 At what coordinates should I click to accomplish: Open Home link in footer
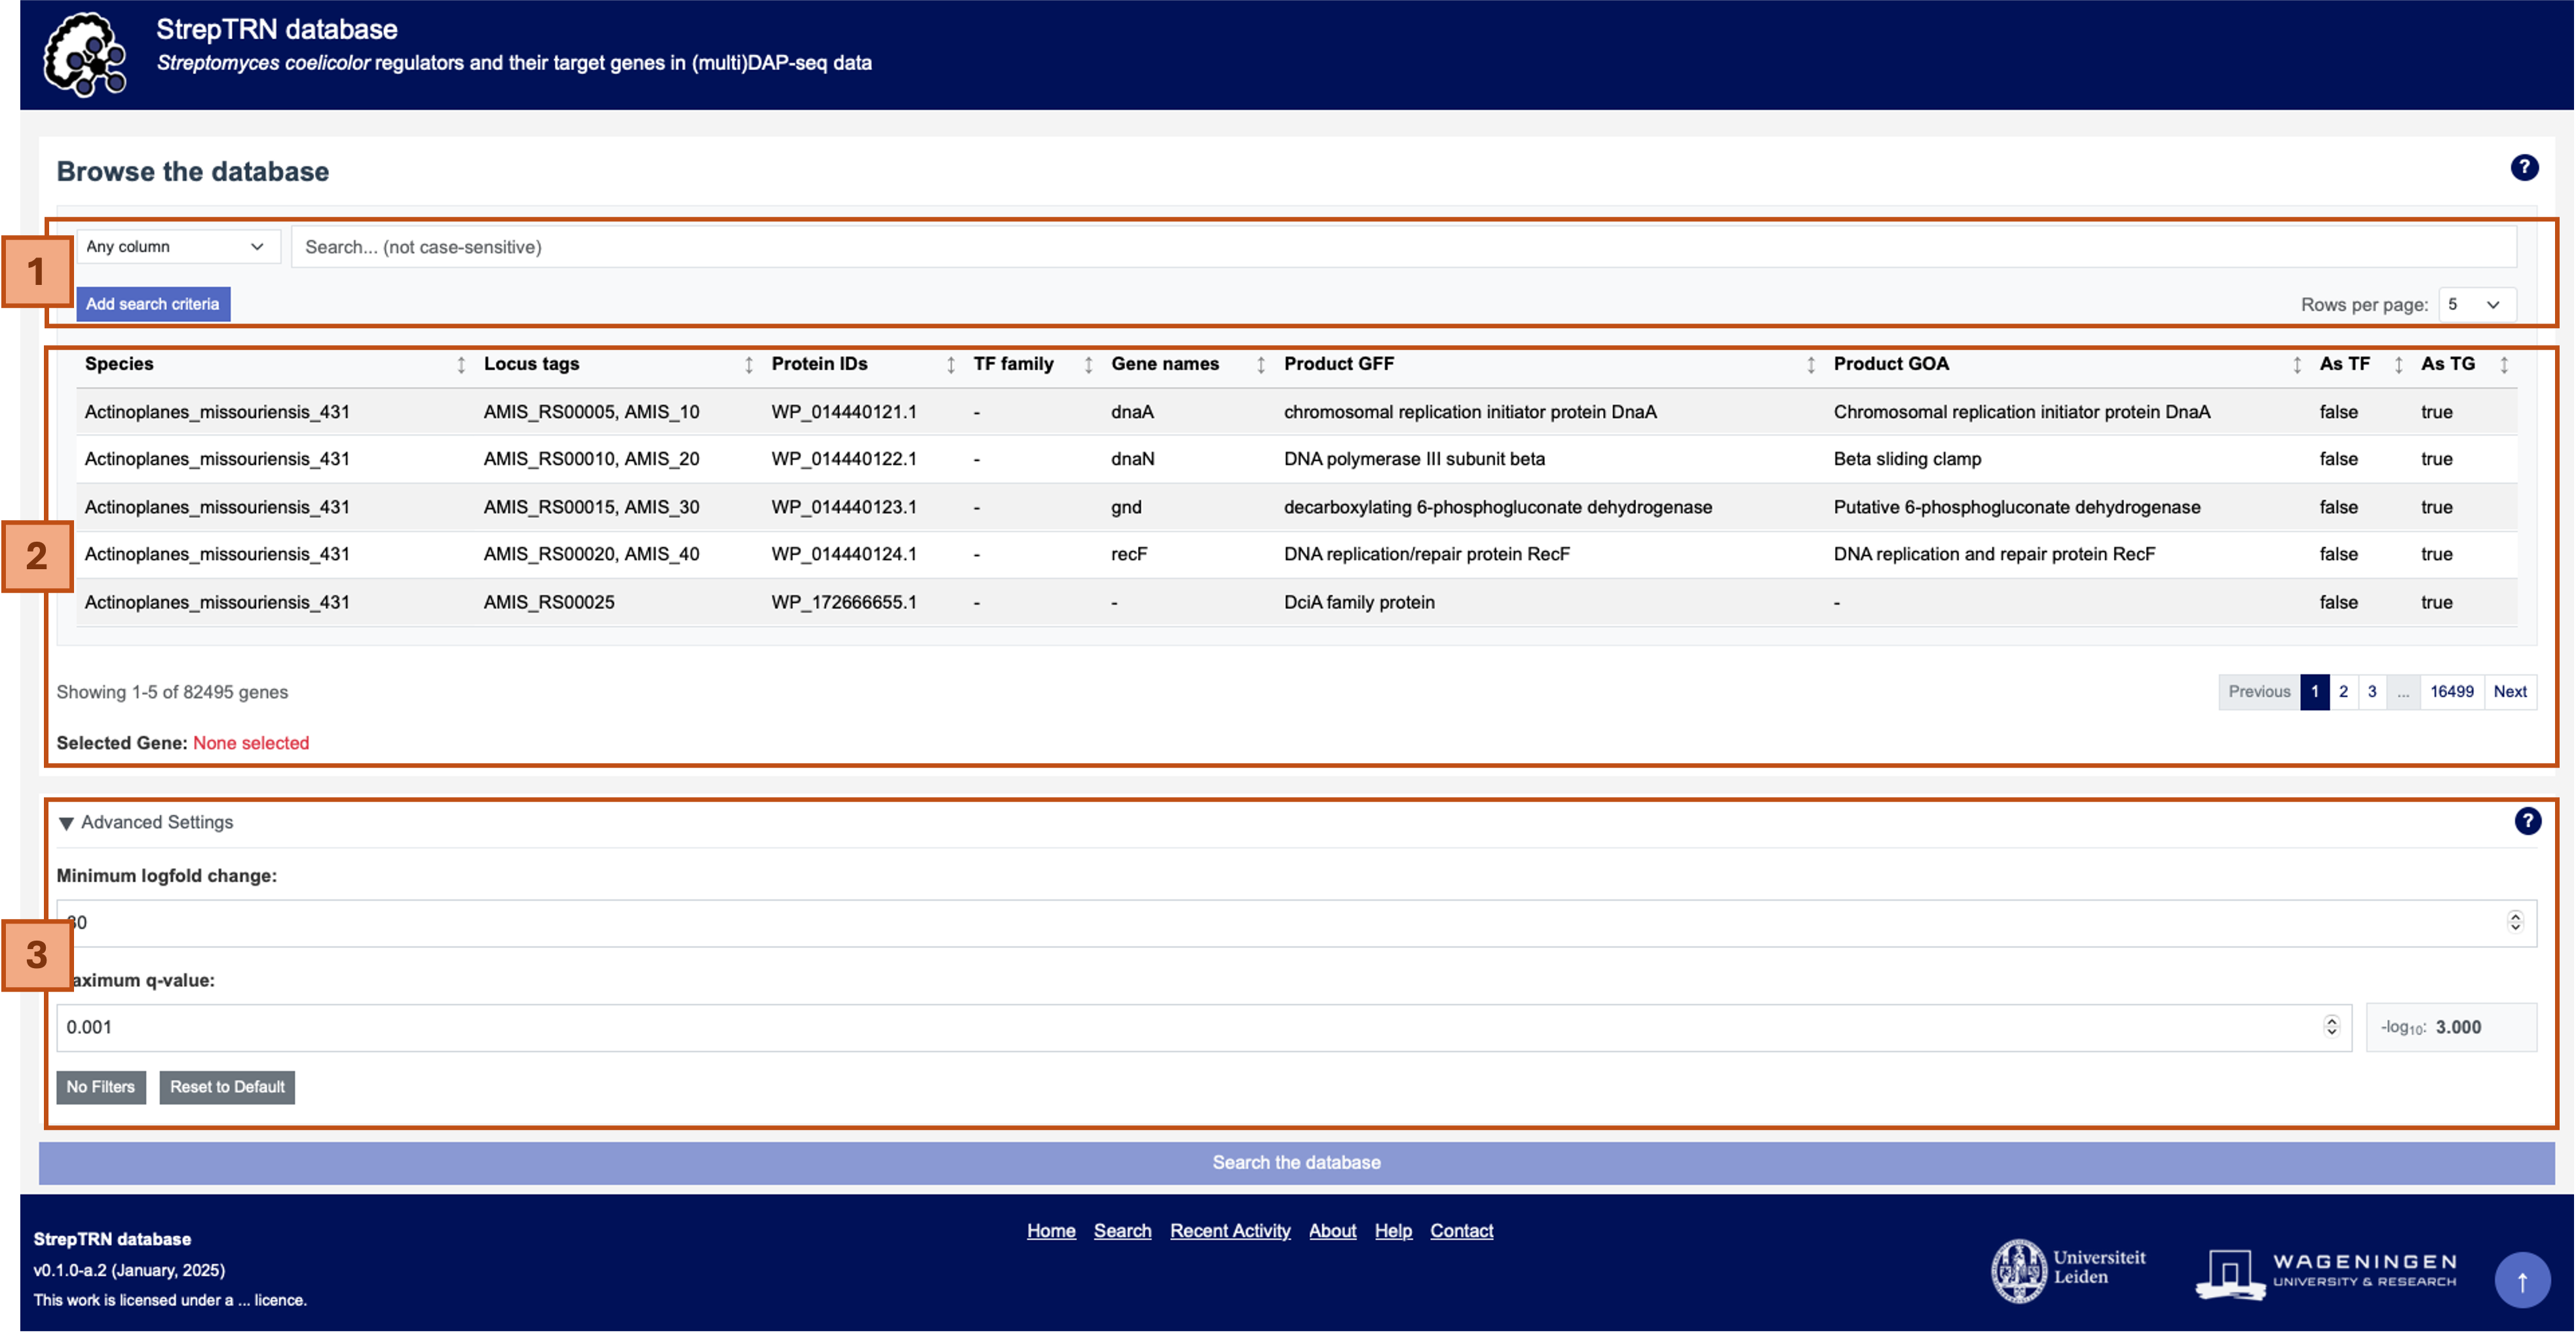1051,1231
